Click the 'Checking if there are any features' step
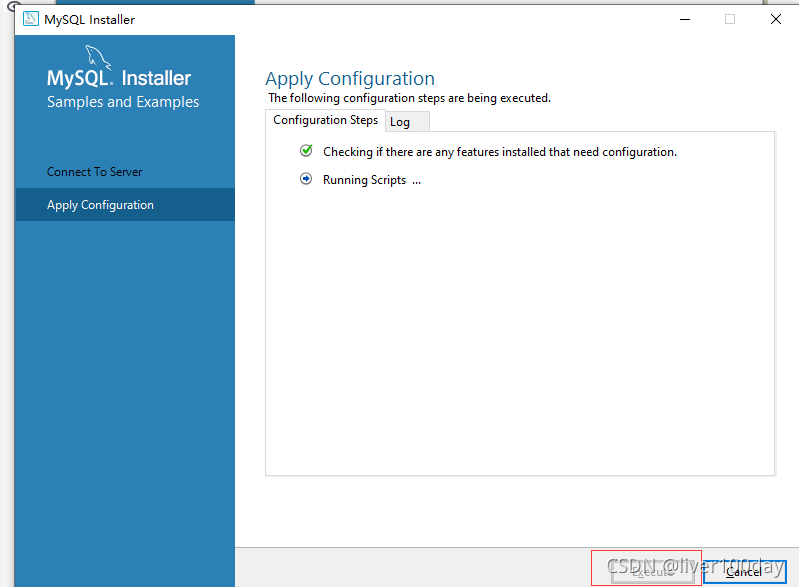Screen dimensions: 799x587 click(499, 152)
